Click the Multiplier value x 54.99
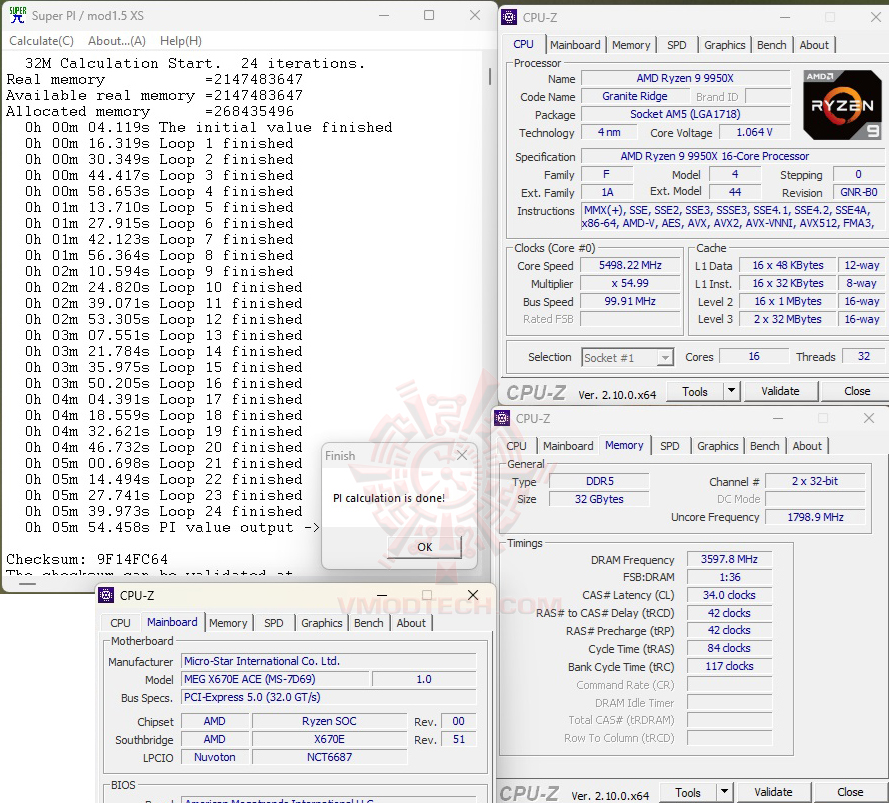 [630, 283]
